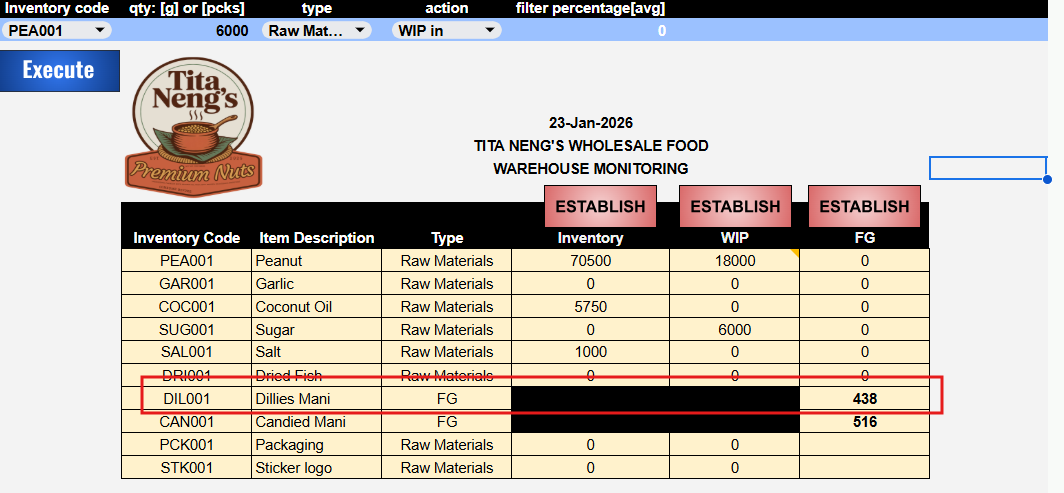The width and height of the screenshot is (1064, 493).
Task: Select the filter percentage value cell
Action: click(591, 30)
